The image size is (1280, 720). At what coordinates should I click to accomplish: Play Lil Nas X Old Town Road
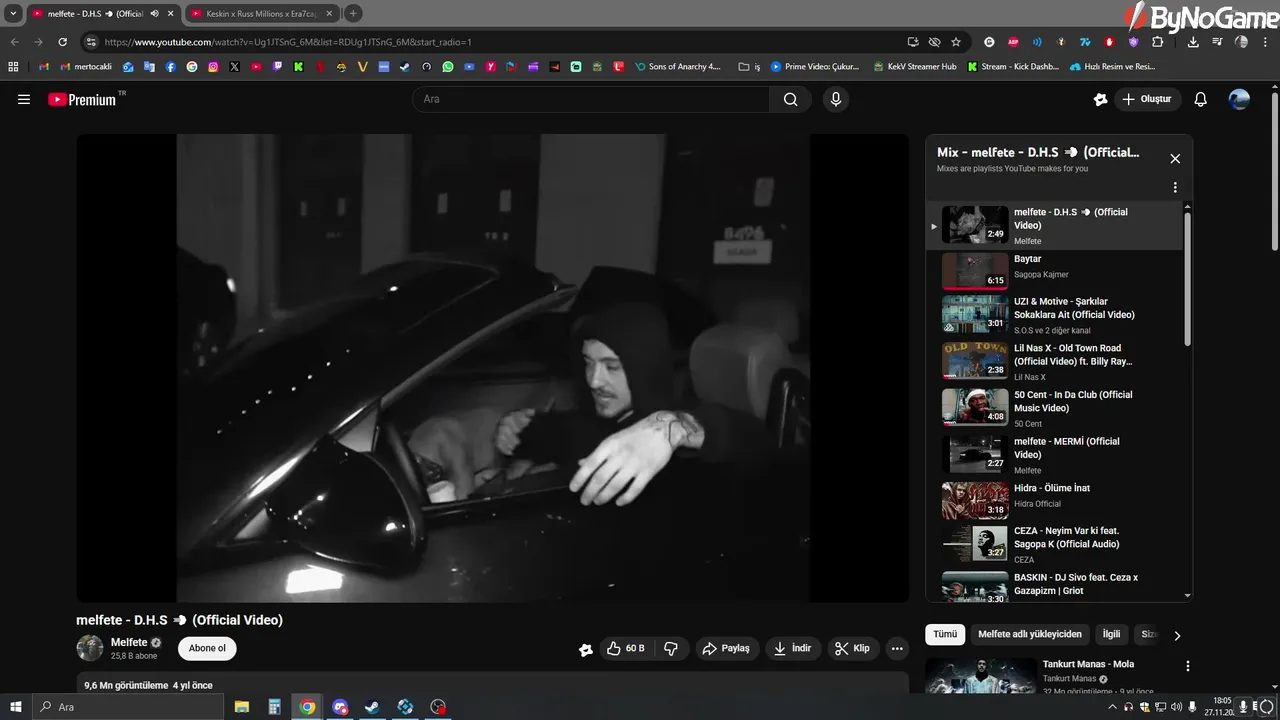click(1055, 361)
